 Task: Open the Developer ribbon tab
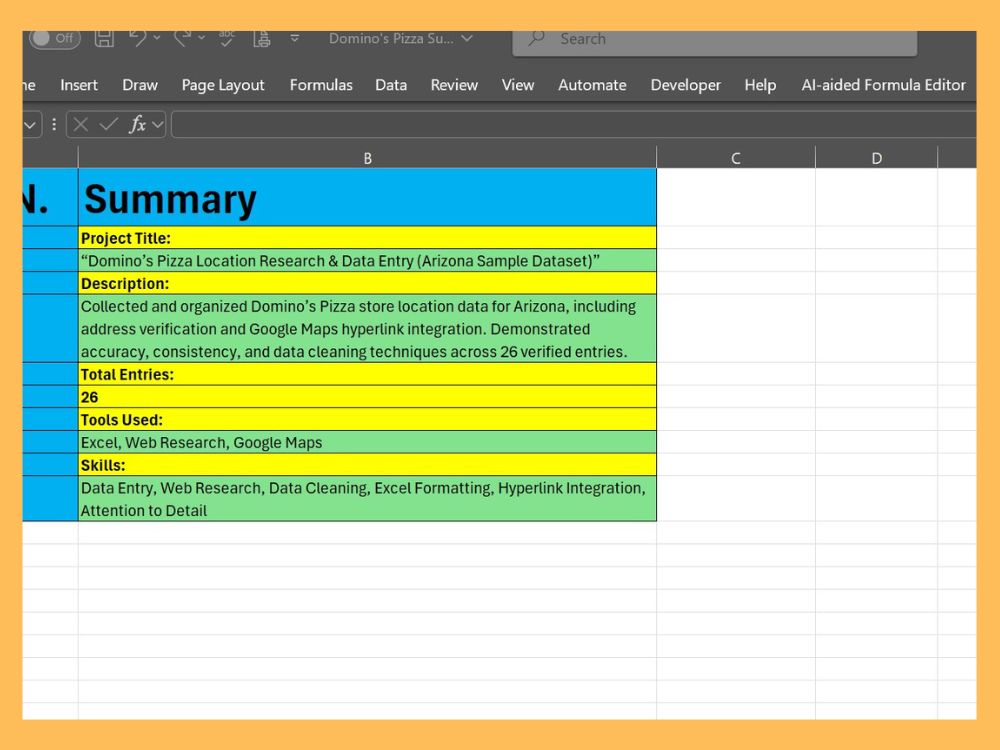686,85
